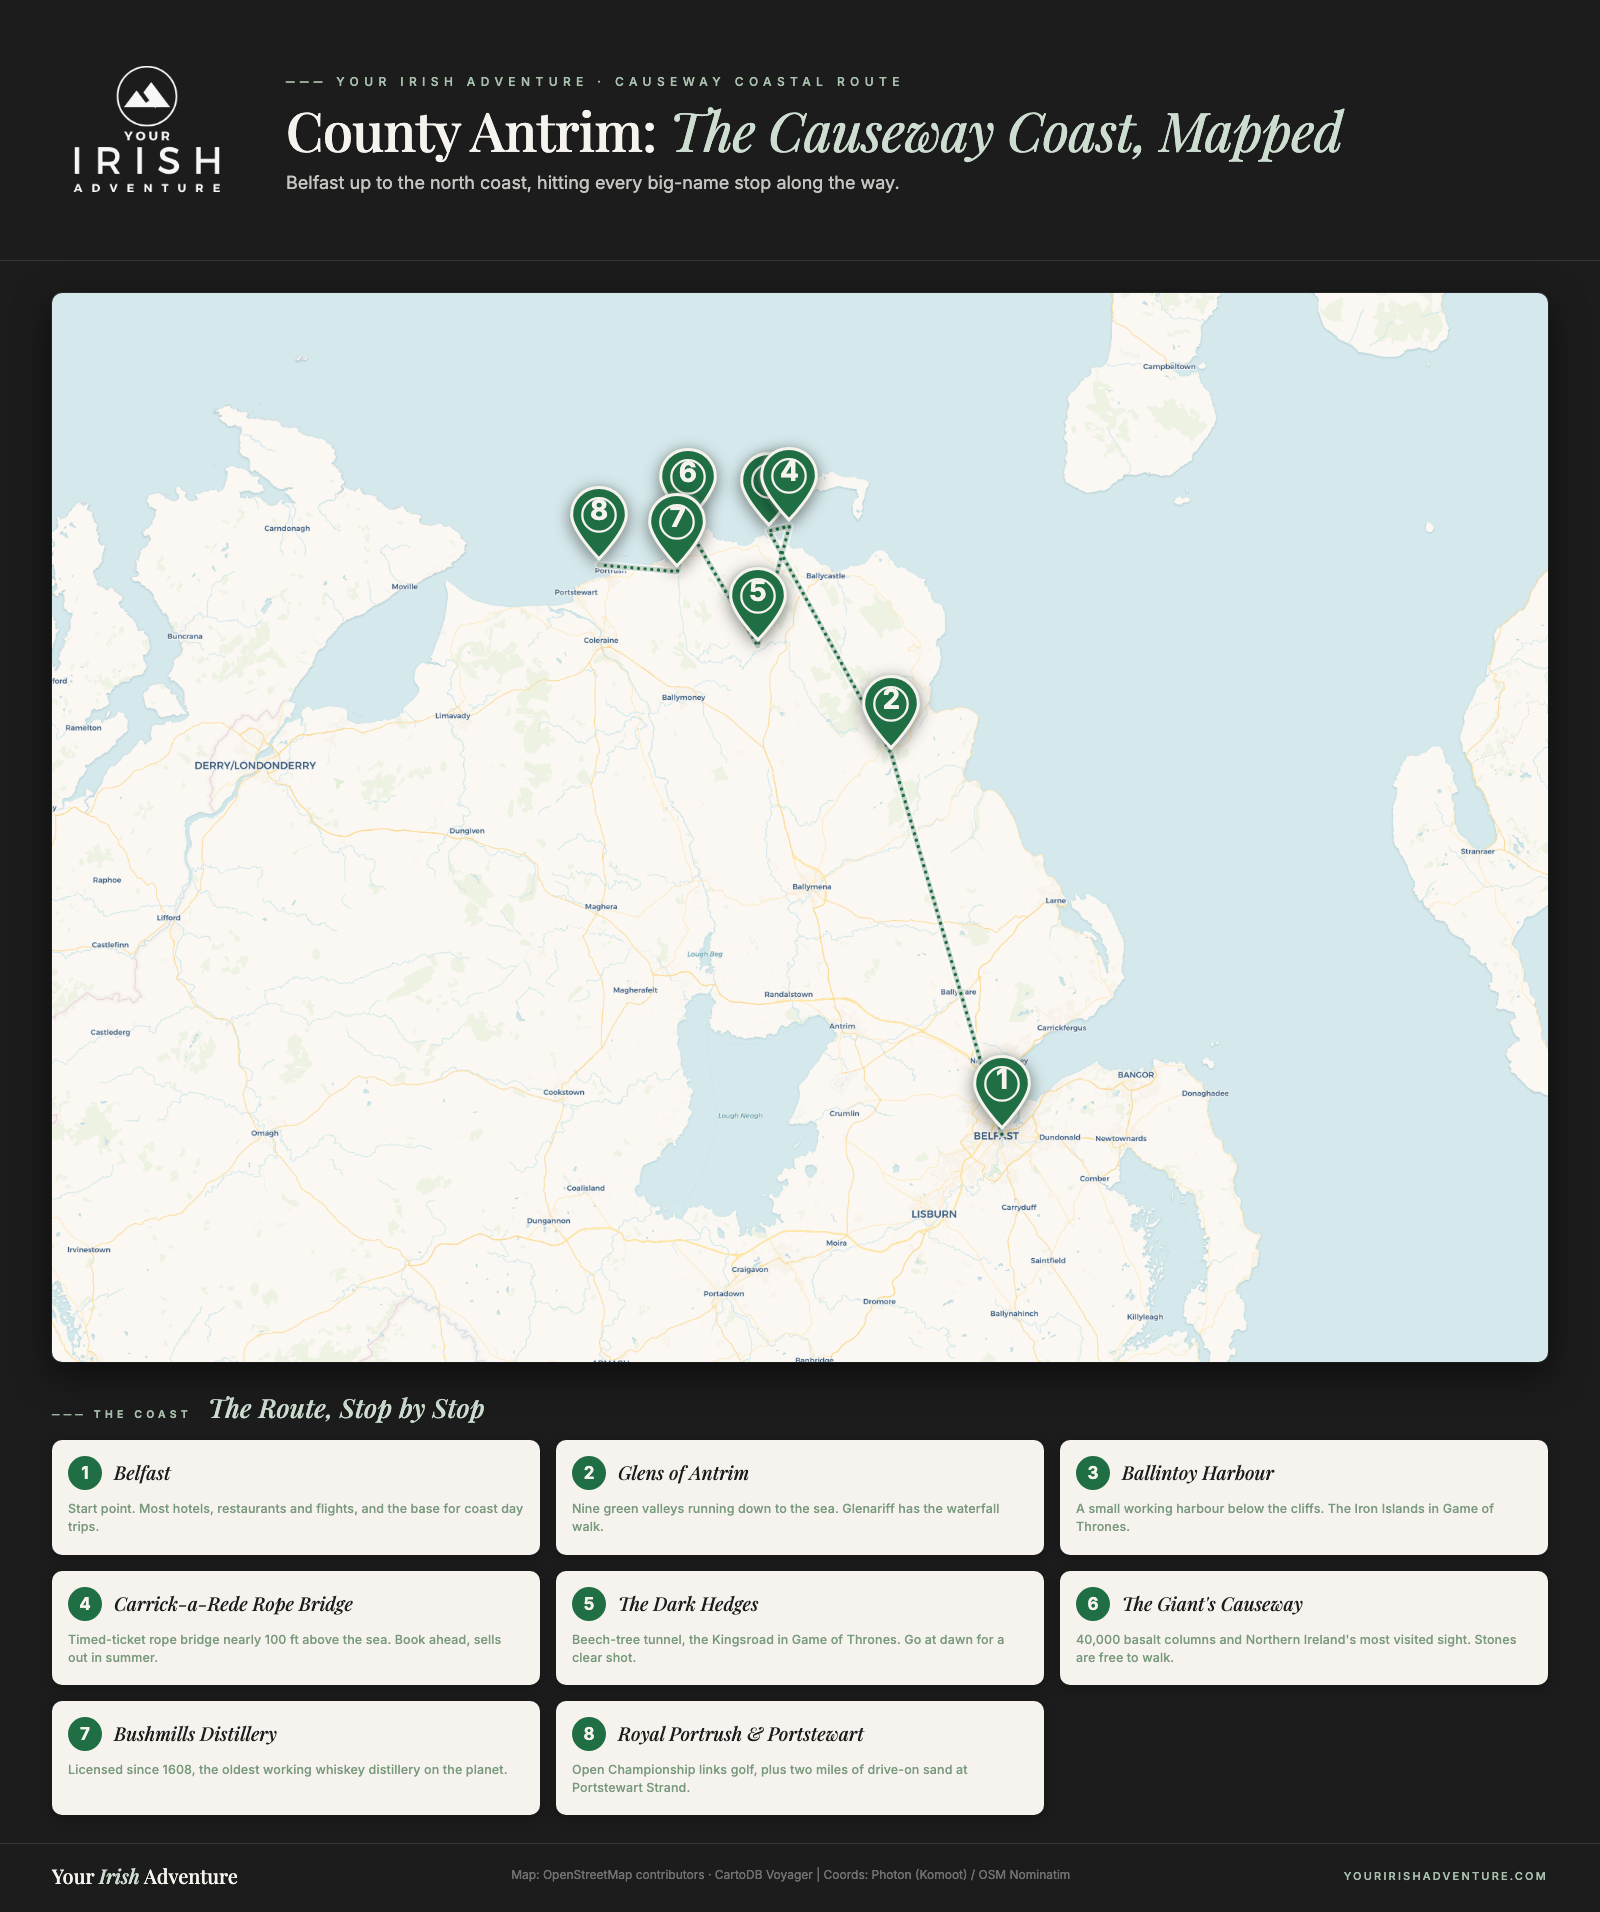The image size is (1600, 1912).
Task: Select map pin number 6
Action: tap(687, 473)
